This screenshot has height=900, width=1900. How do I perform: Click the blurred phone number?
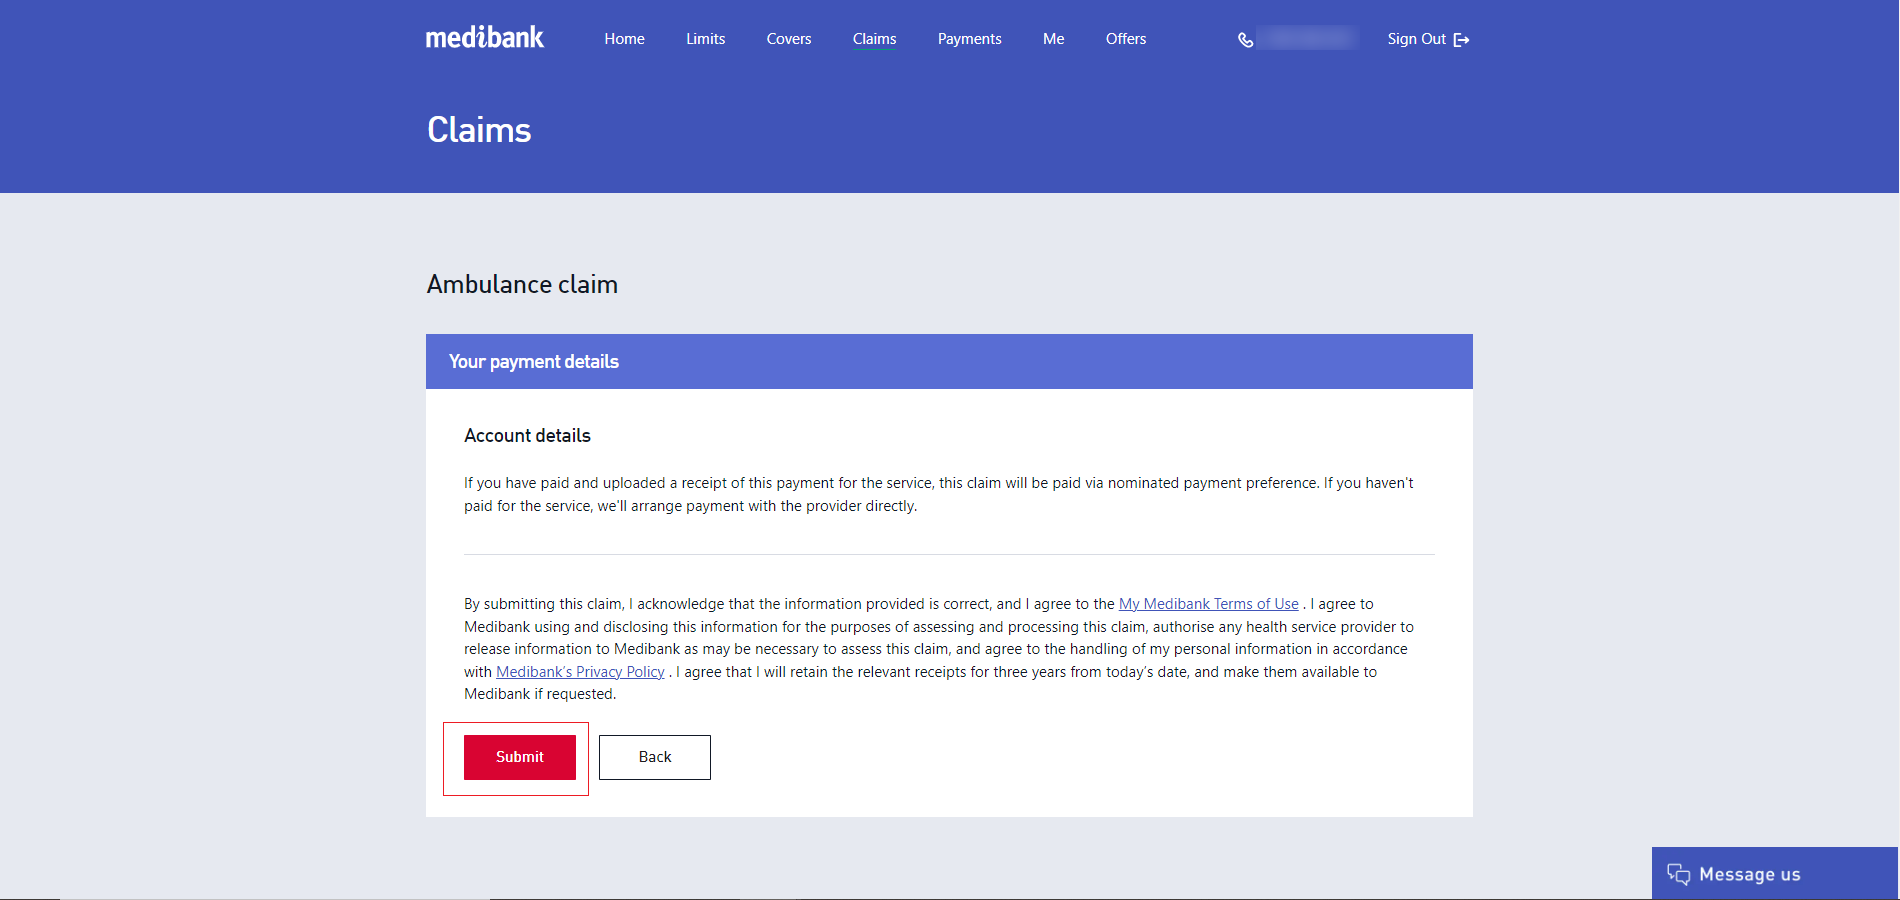pyautogui.click(x=1307, y=39)
